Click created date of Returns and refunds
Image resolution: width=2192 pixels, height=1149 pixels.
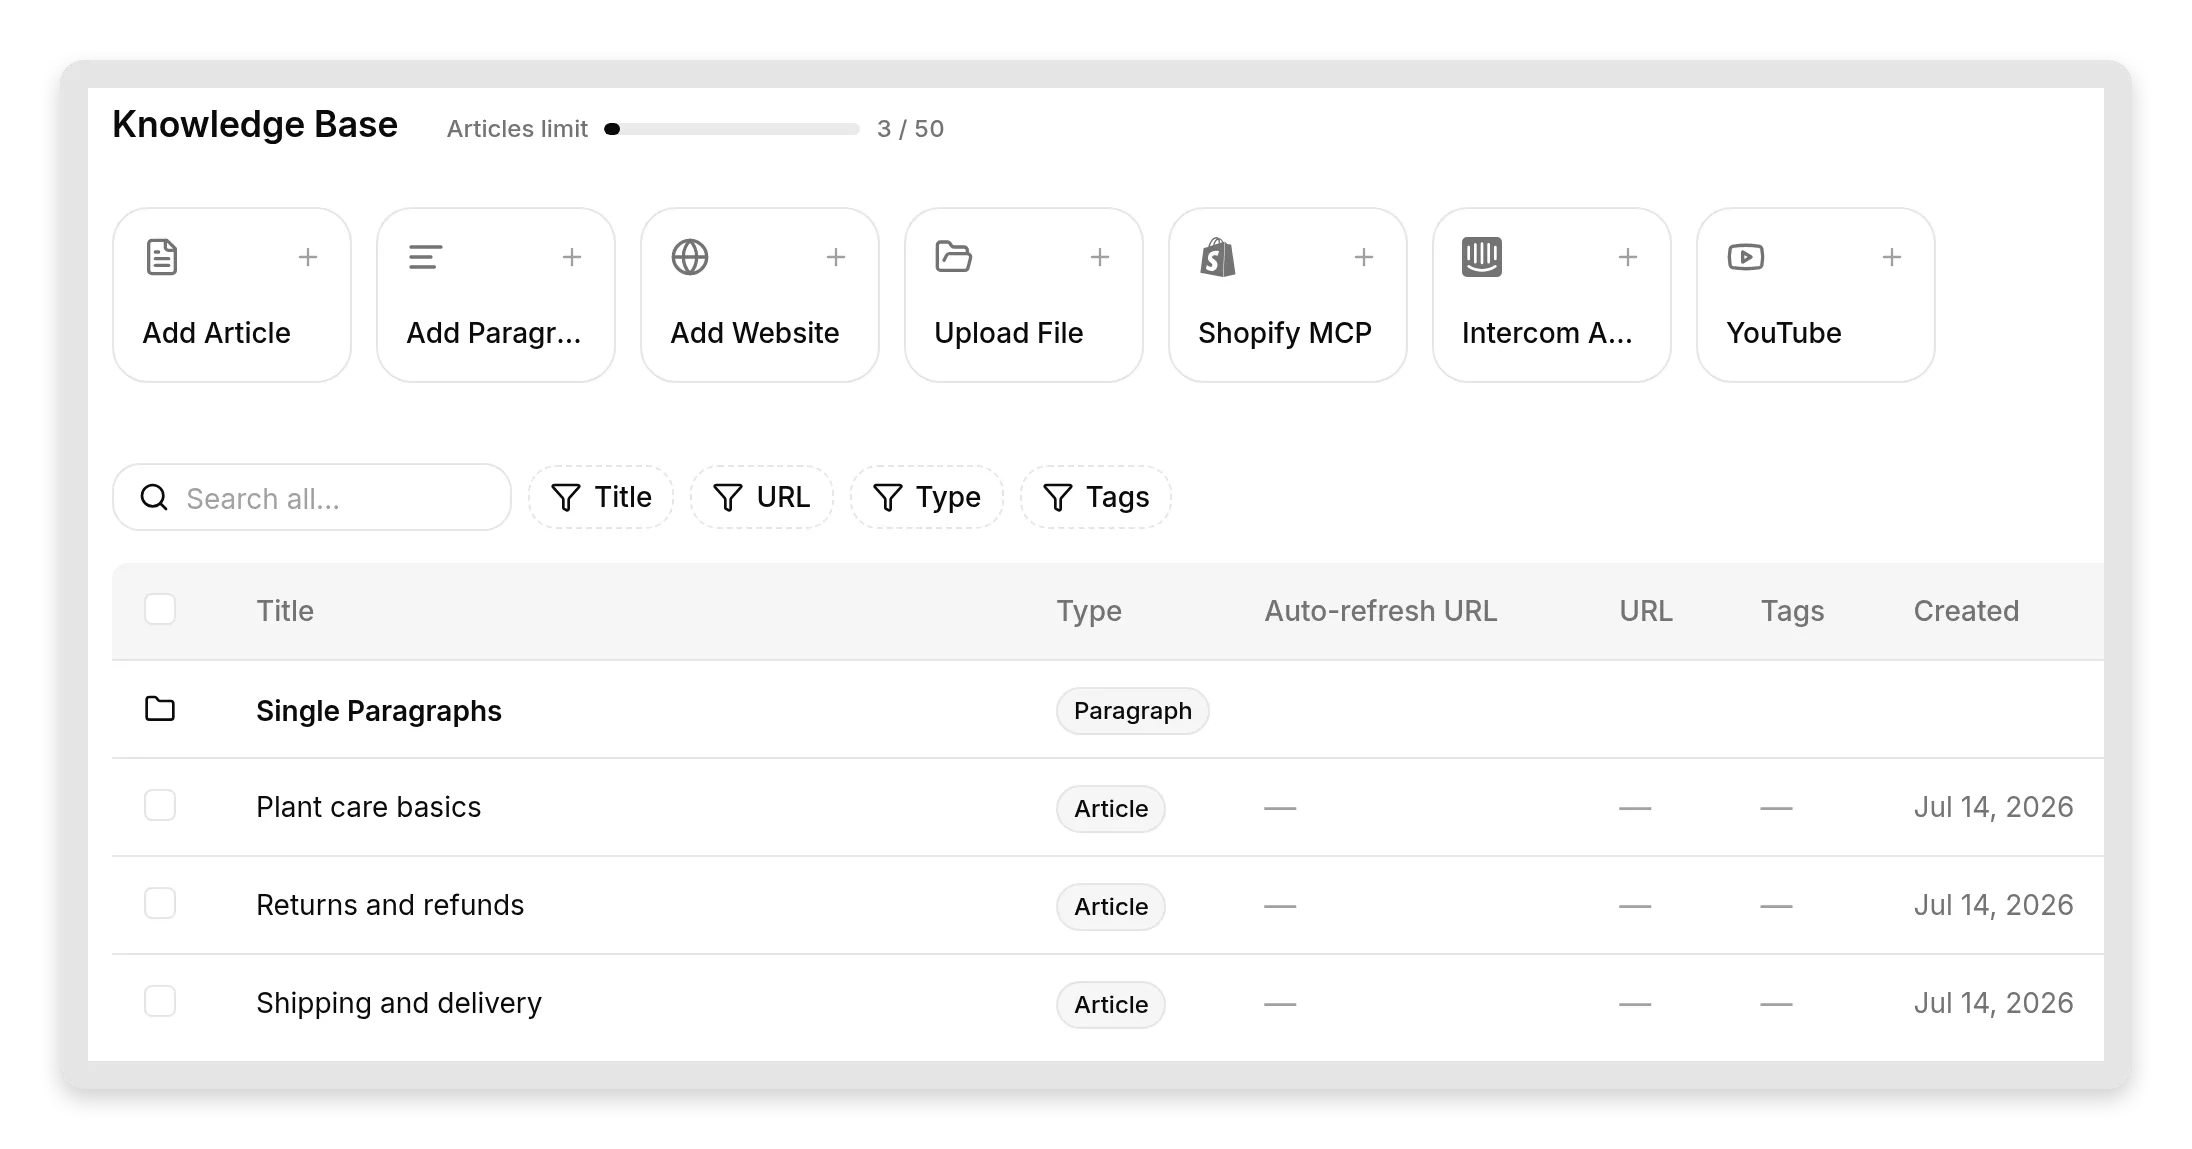click(x=1994, y=905)
